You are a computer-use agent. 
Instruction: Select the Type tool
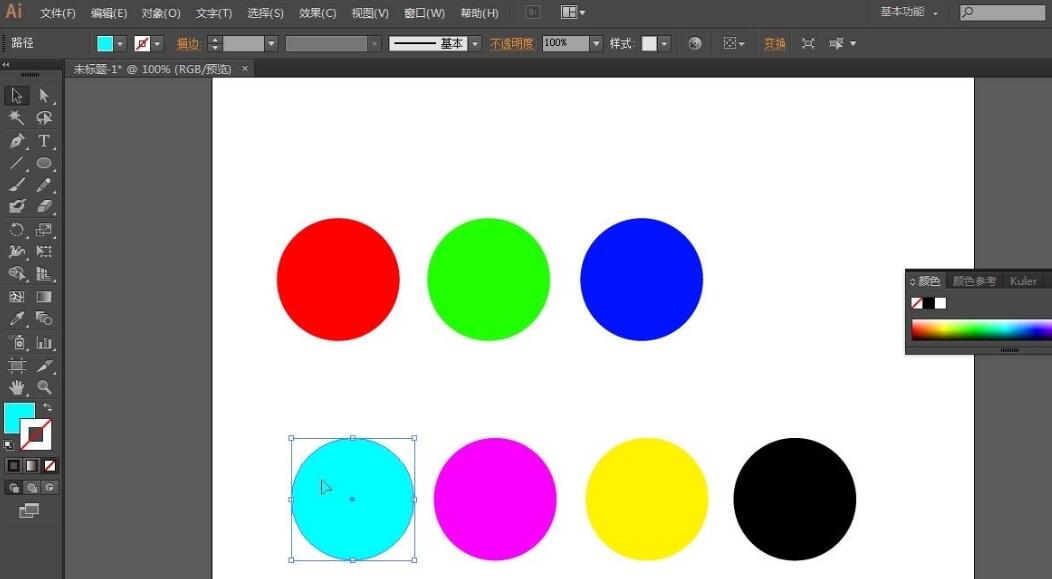pos(44,141)
